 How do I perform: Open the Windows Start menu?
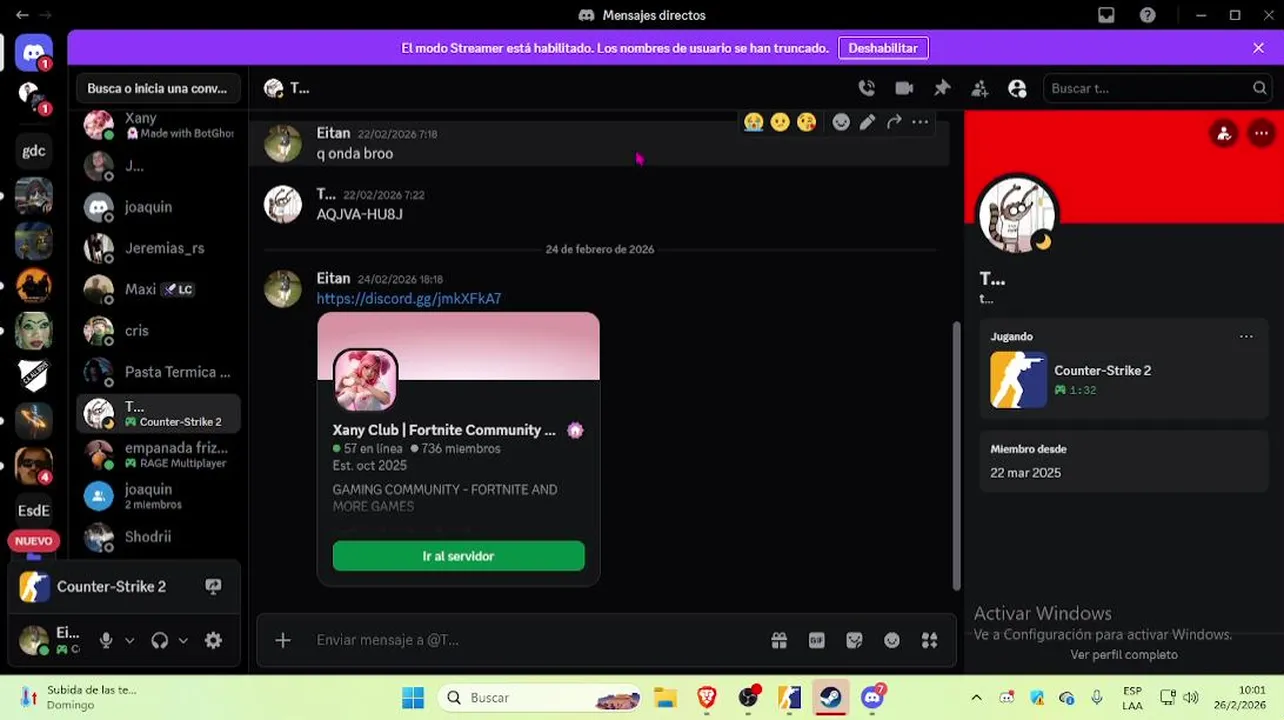(413, 697)
